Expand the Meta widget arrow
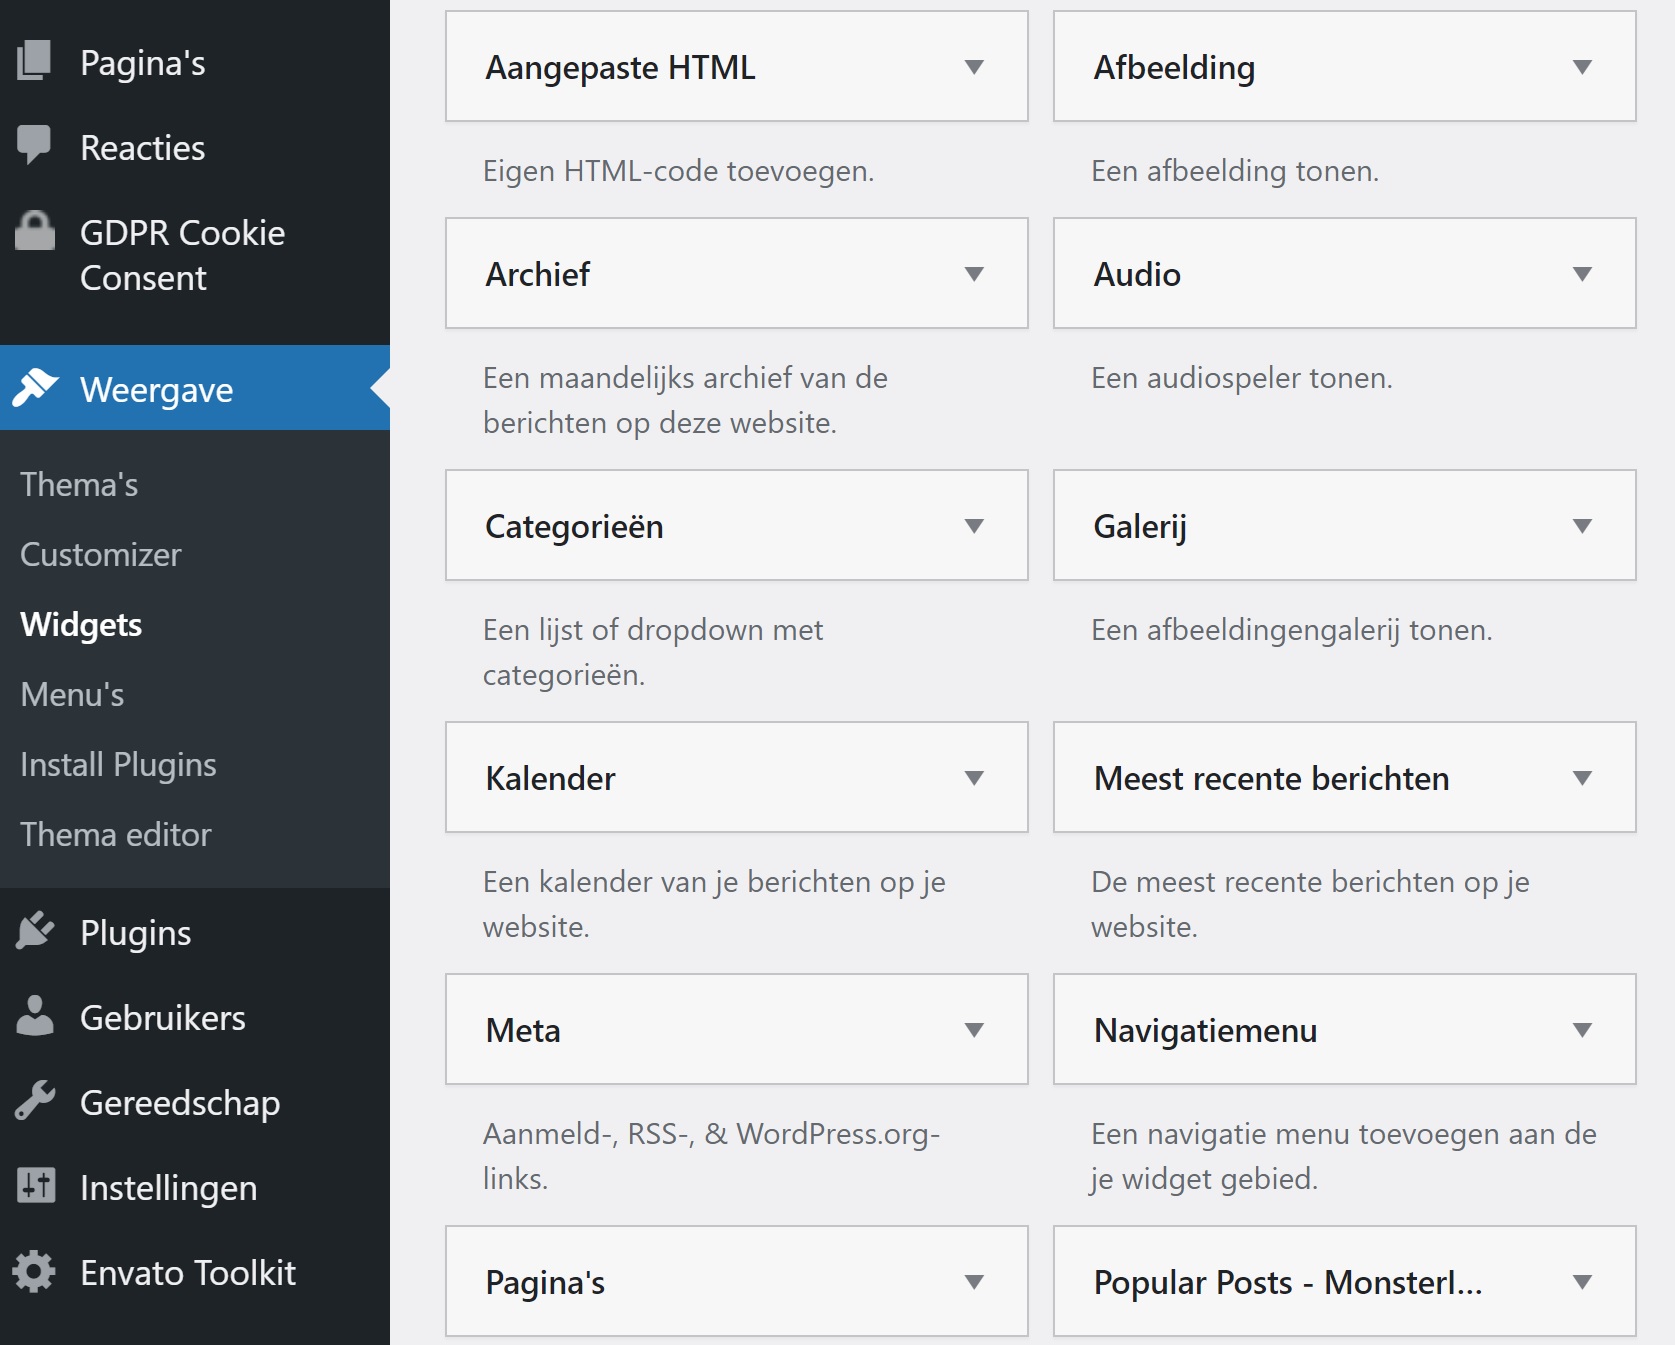The image size is (1675, 1345). point(974,1030)
